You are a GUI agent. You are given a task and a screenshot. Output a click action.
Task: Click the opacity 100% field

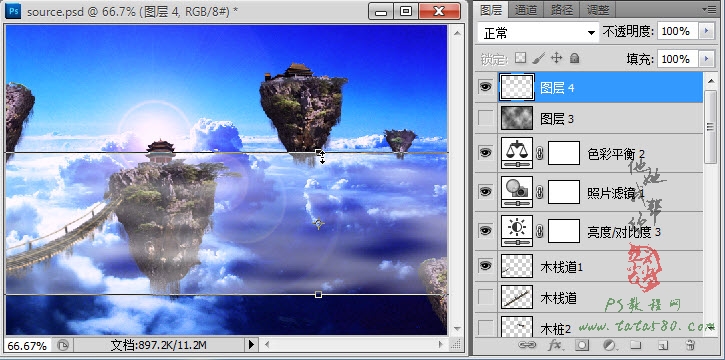pyautogui.click(x=678, y=31)
